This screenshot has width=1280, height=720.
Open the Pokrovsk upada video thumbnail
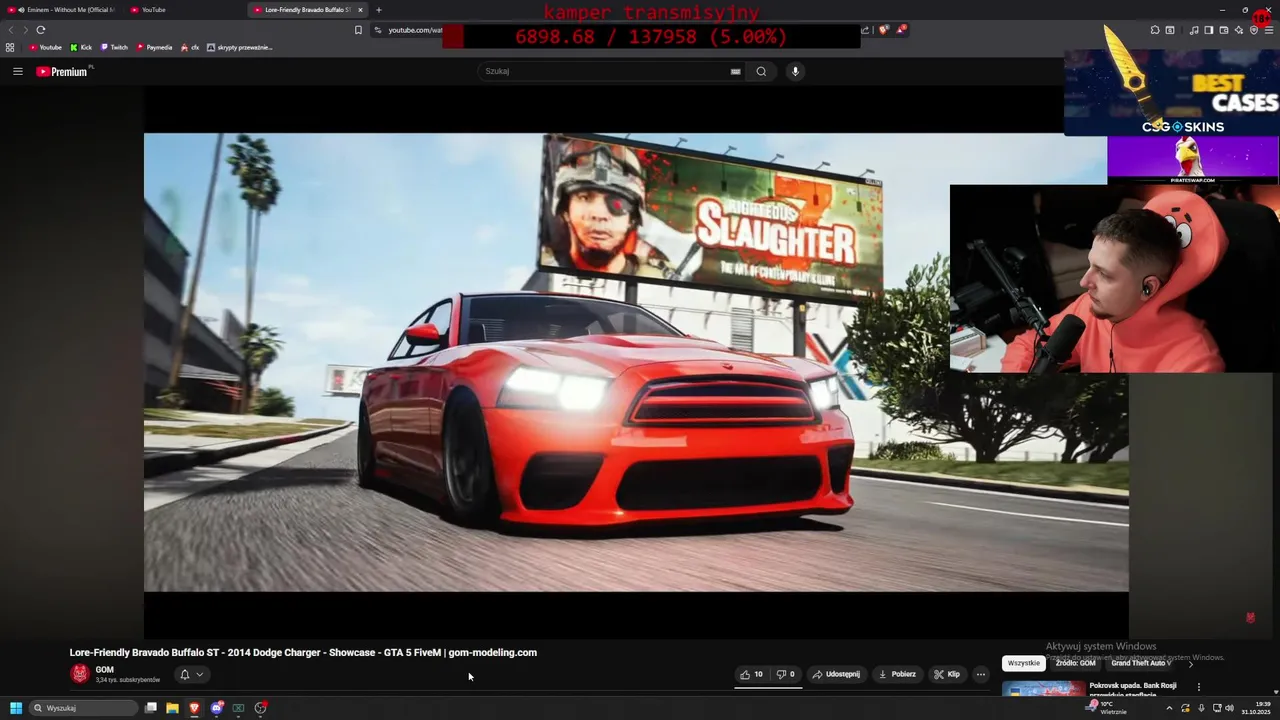[1043, 689]
